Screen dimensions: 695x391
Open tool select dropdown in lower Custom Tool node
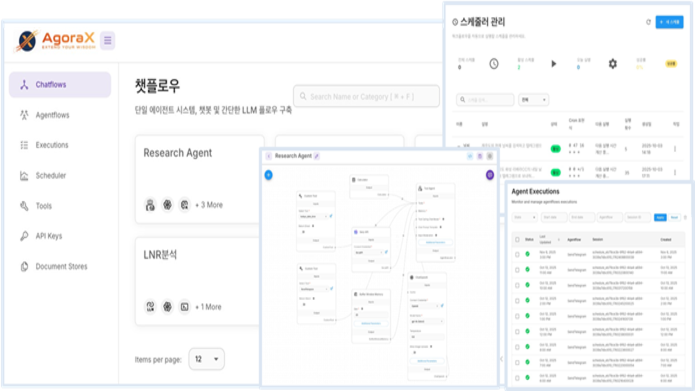tap(313, 289)
